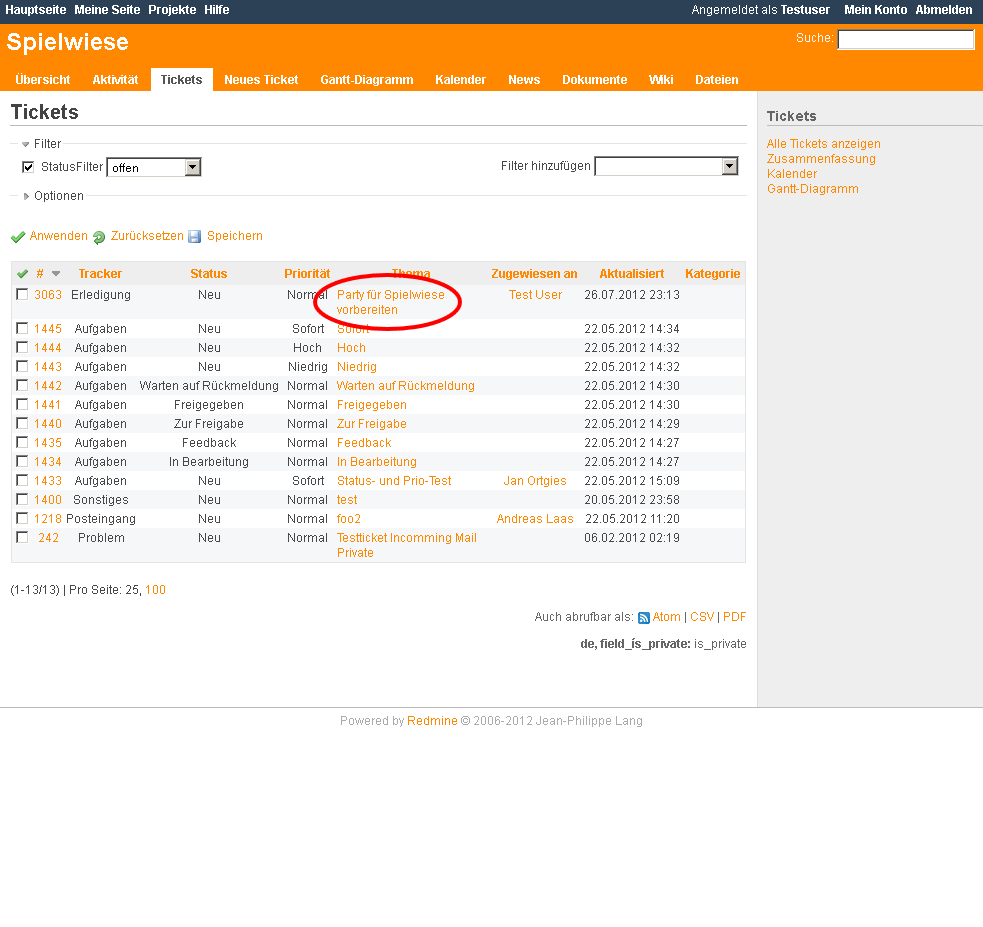Open the Neues Ticket tab

click(x=261, y=80)
